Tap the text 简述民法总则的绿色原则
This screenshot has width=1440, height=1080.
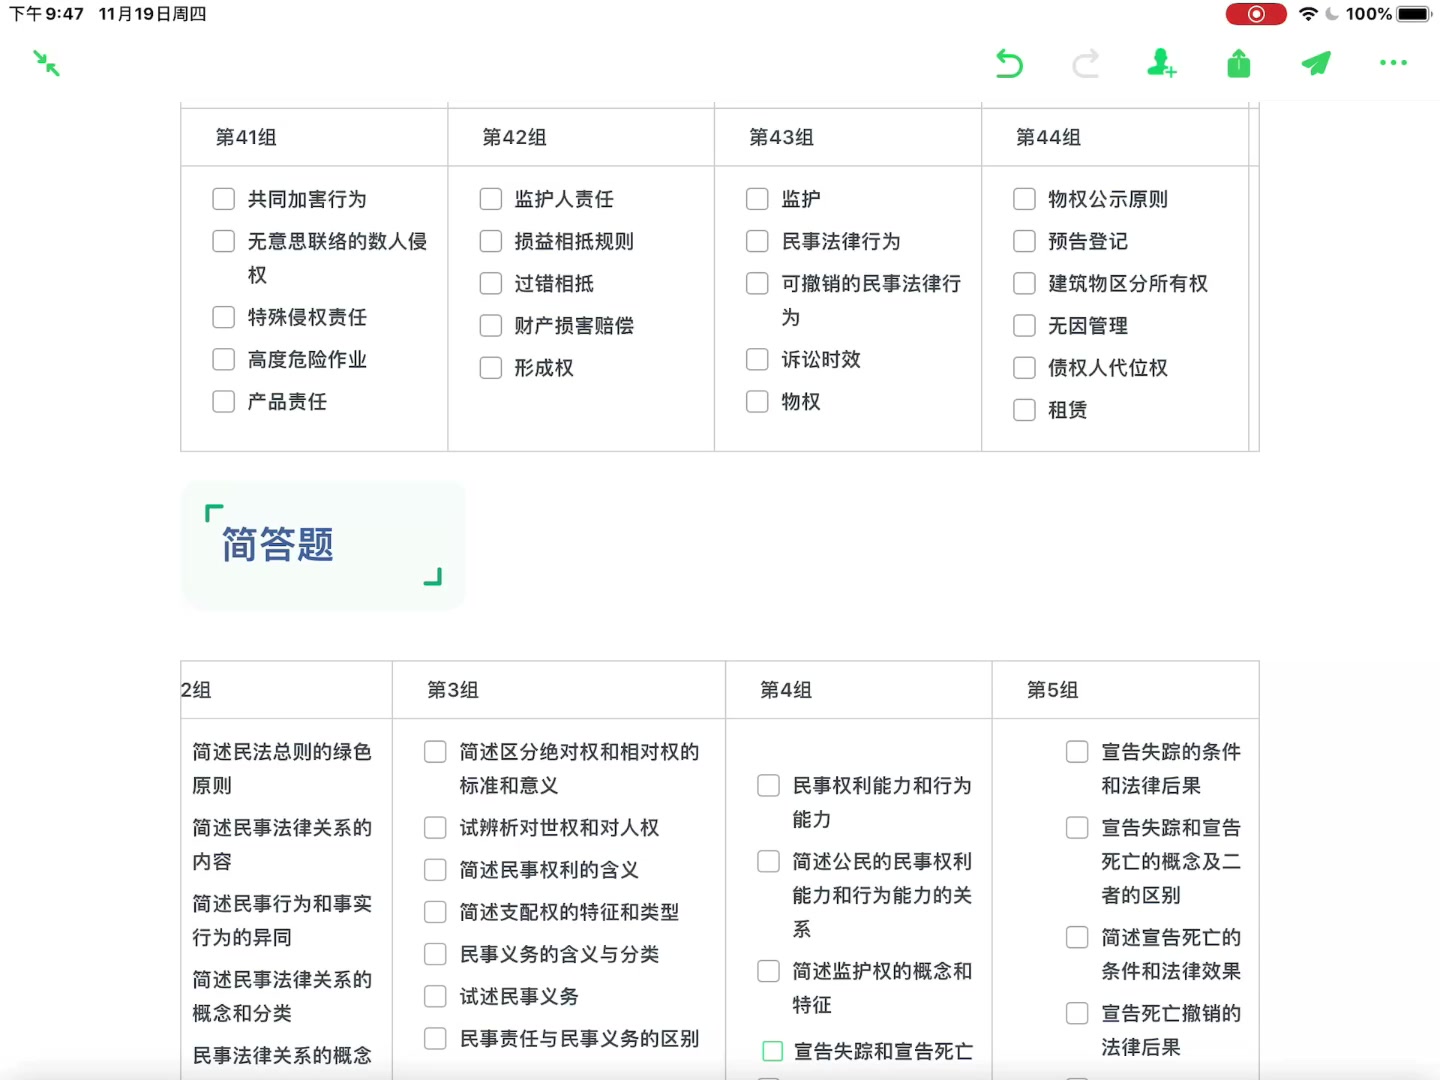pyautogui.click(x=282, y=768)
